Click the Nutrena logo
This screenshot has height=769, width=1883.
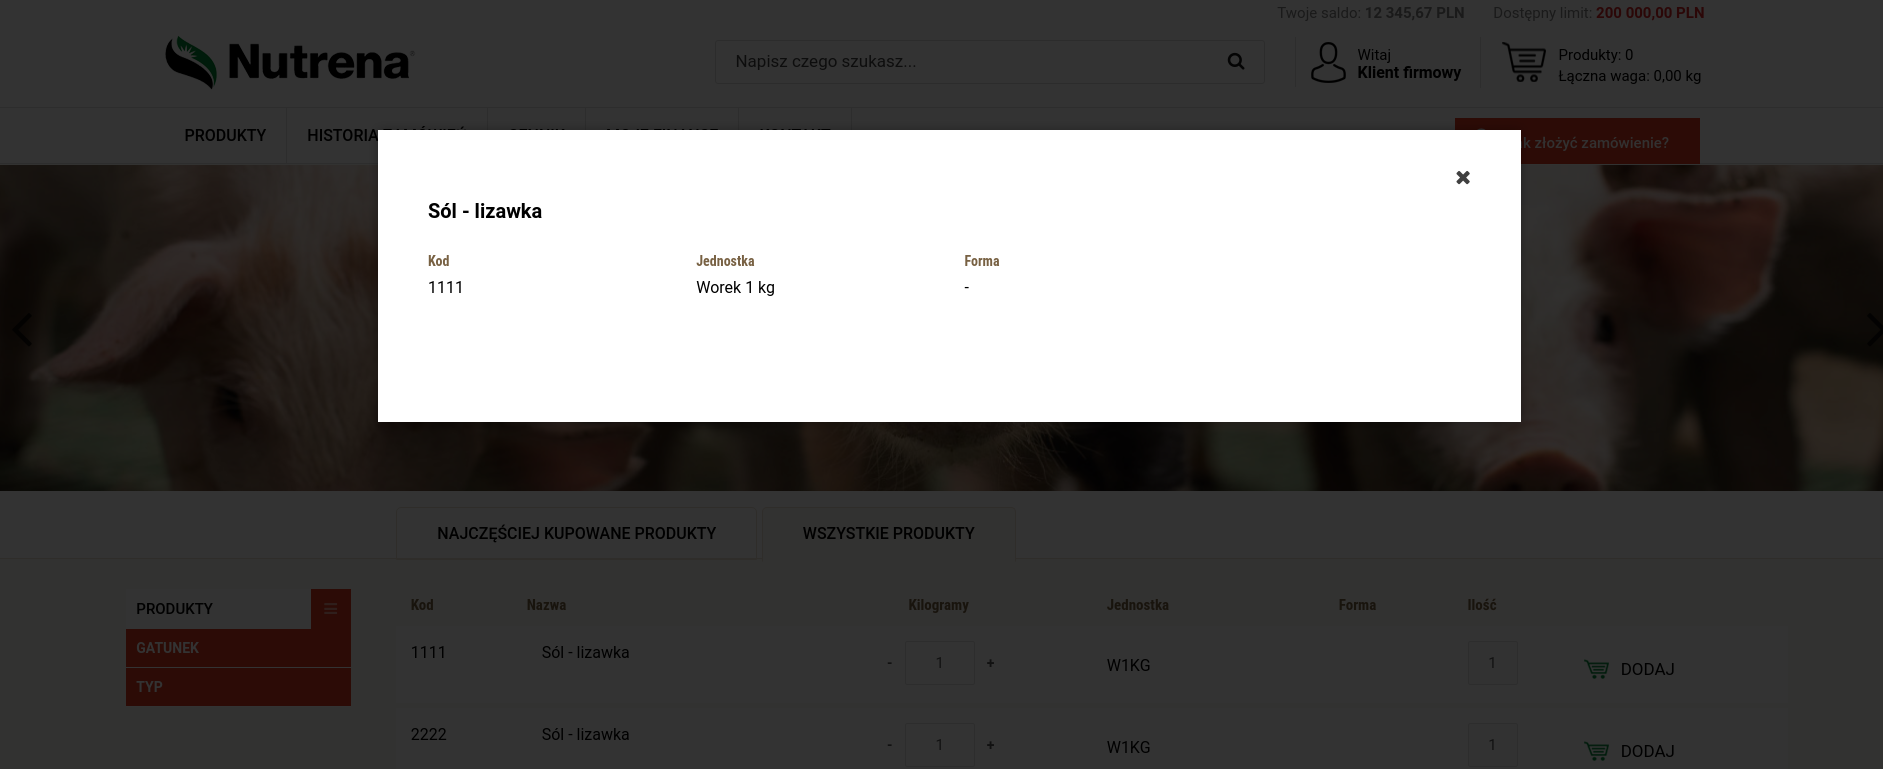click(290, 62)
